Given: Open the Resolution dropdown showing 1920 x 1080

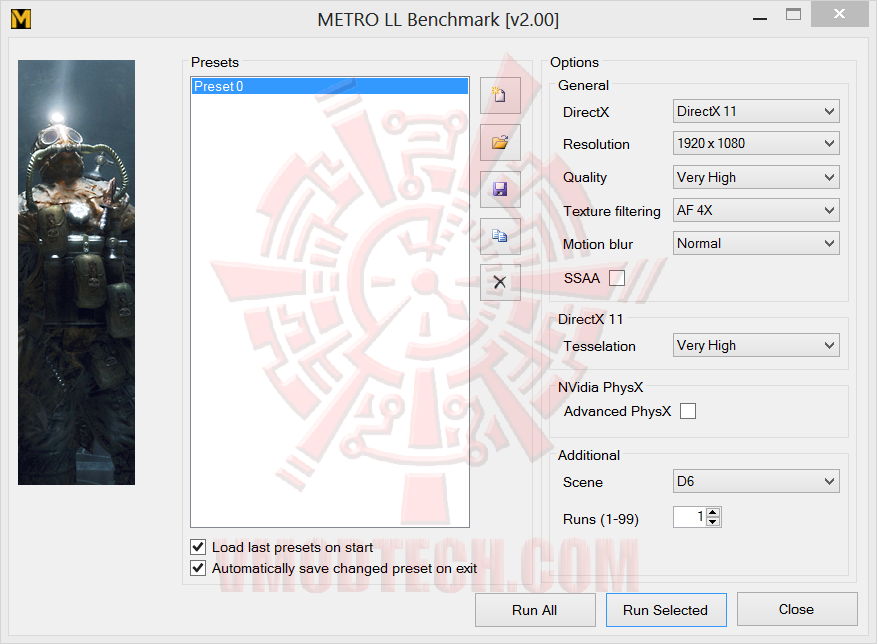Looking at the screenshot, I should click(x=756, y=143).
